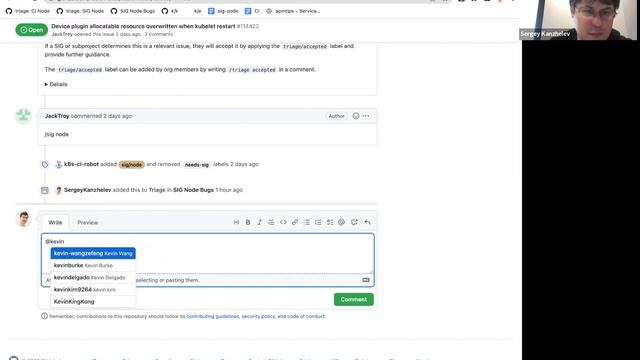Open the contributing guidelines link
This screenshot has height=360, width=640.
pos(213,316)
